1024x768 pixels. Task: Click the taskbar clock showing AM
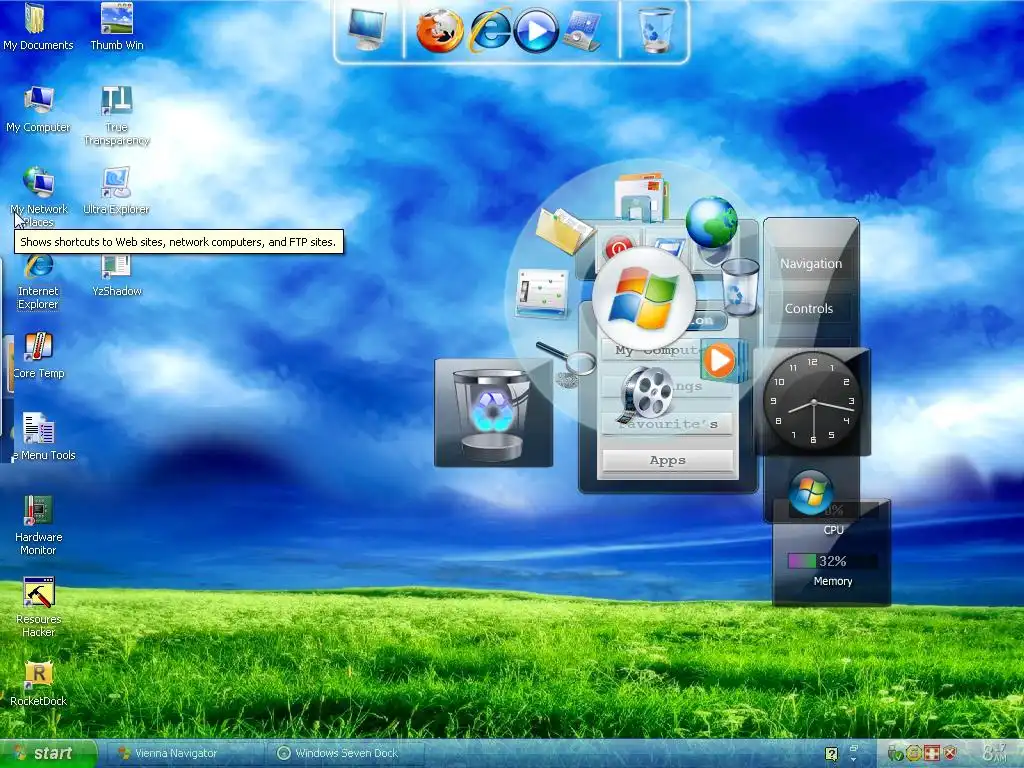pyautogui.click(x=995, y=753)
